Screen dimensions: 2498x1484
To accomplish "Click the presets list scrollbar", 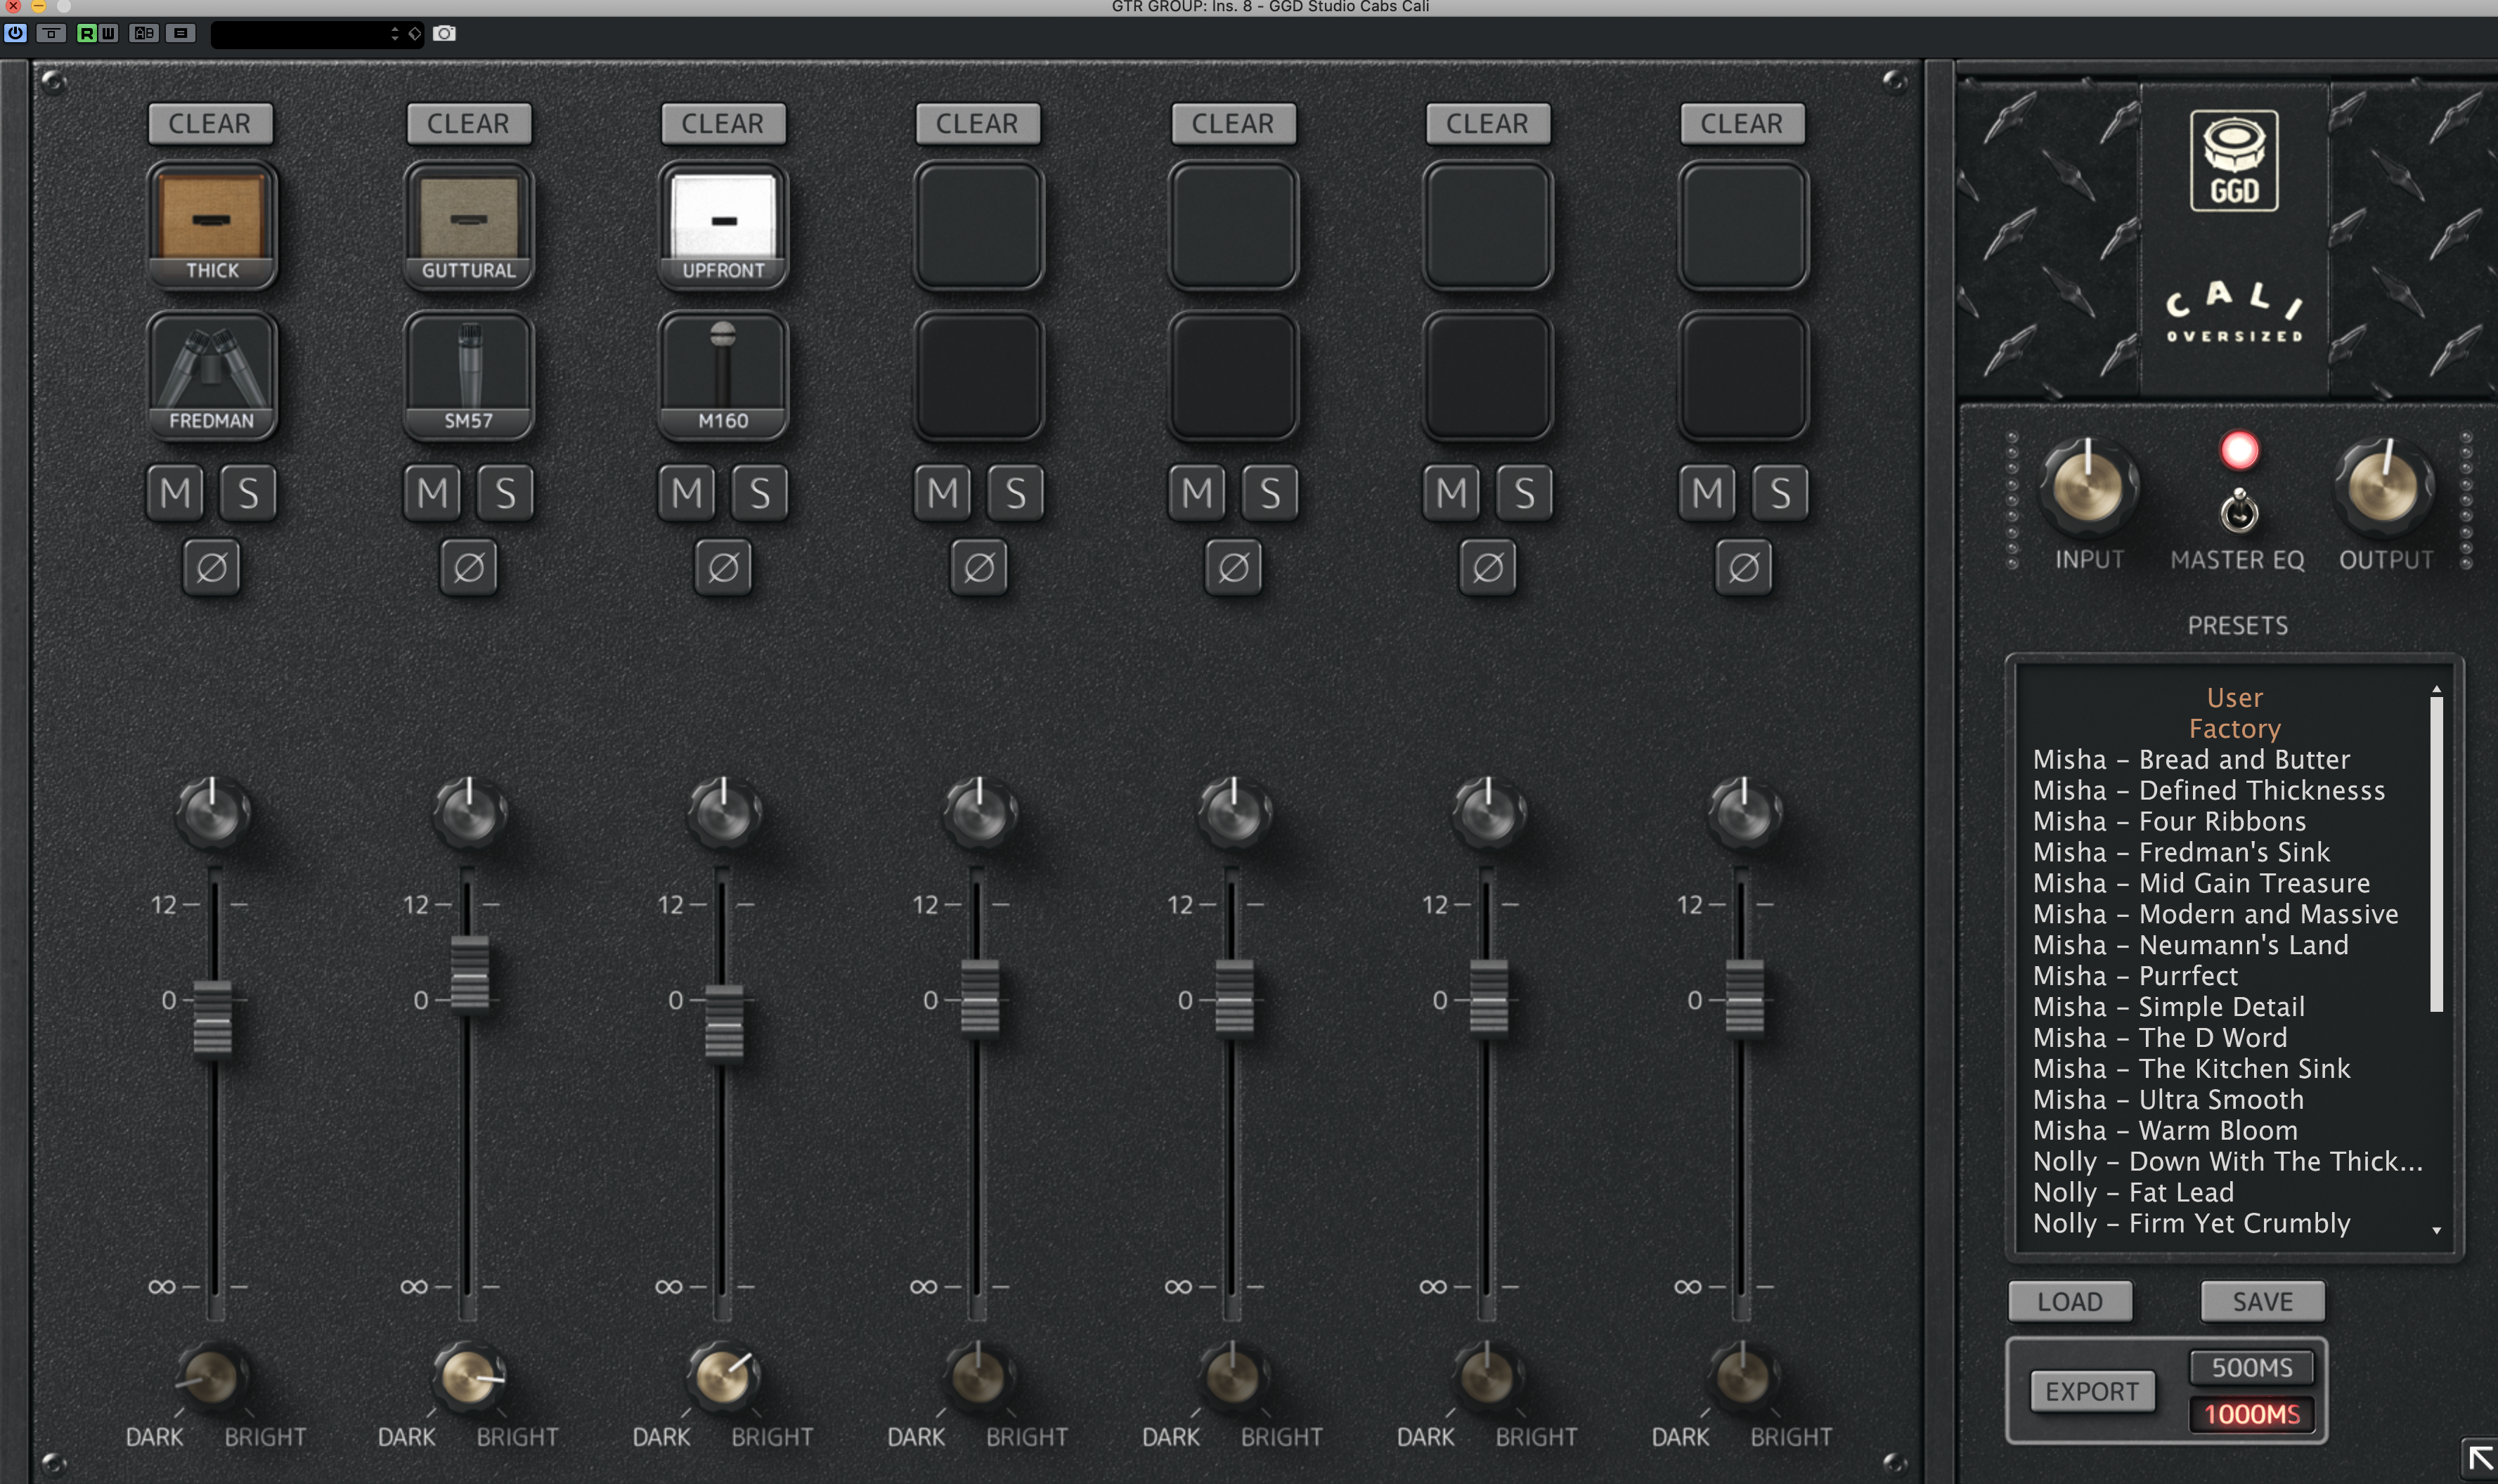I will tap(2436, 853).
